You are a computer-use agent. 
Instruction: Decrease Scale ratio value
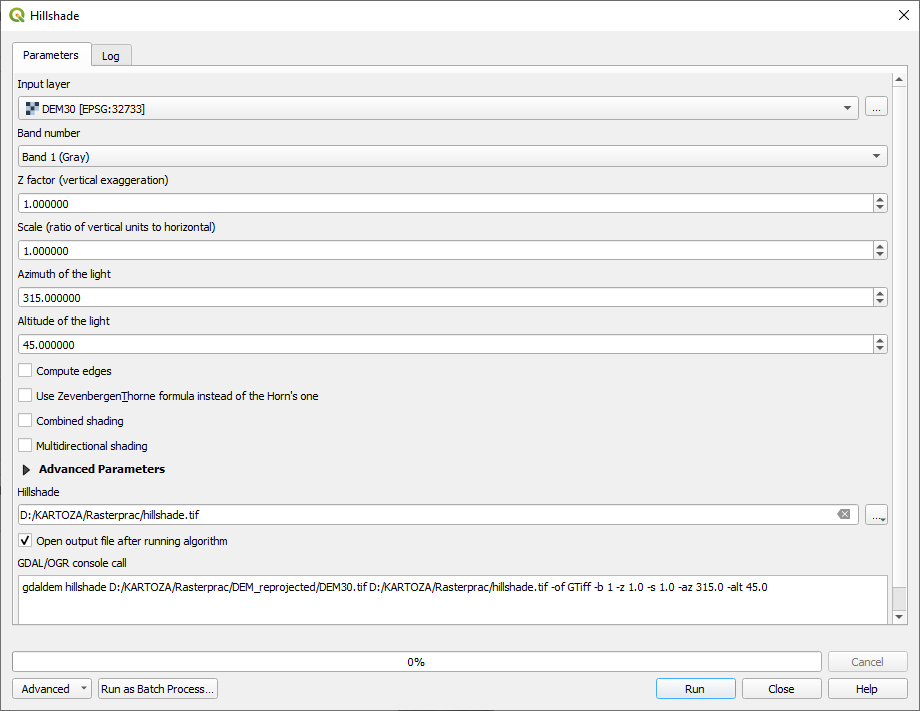tap(880, 255)
